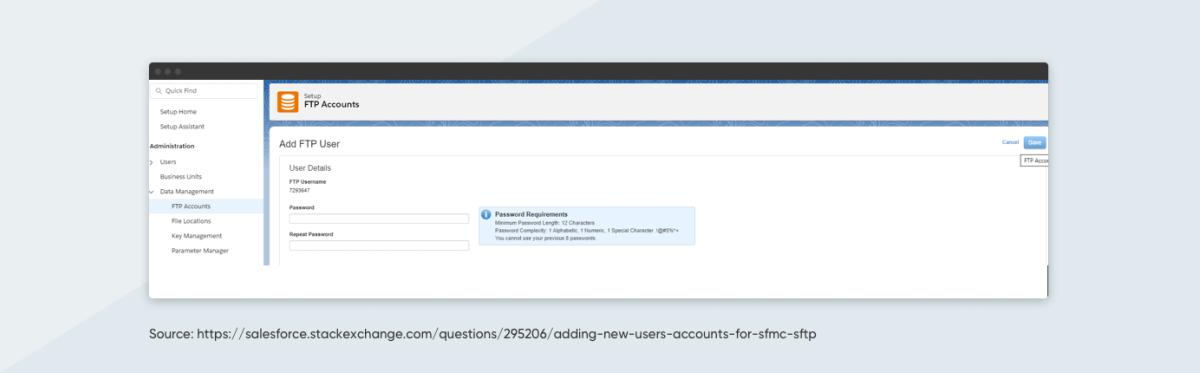Click the Password input field
This screenshot has height=373, width=1200.
pos(379,219)
